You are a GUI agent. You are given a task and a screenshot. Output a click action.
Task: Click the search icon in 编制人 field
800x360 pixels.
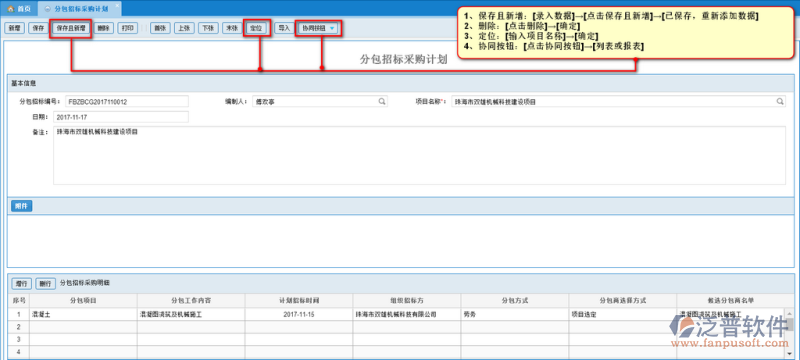click(x=382, y=101)
